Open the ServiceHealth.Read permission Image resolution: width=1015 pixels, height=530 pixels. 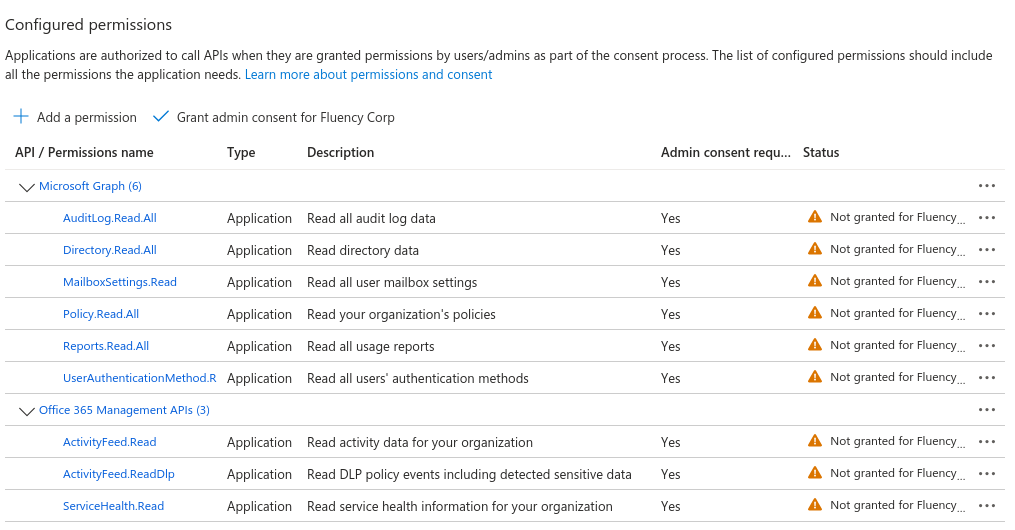click(113, 506)
